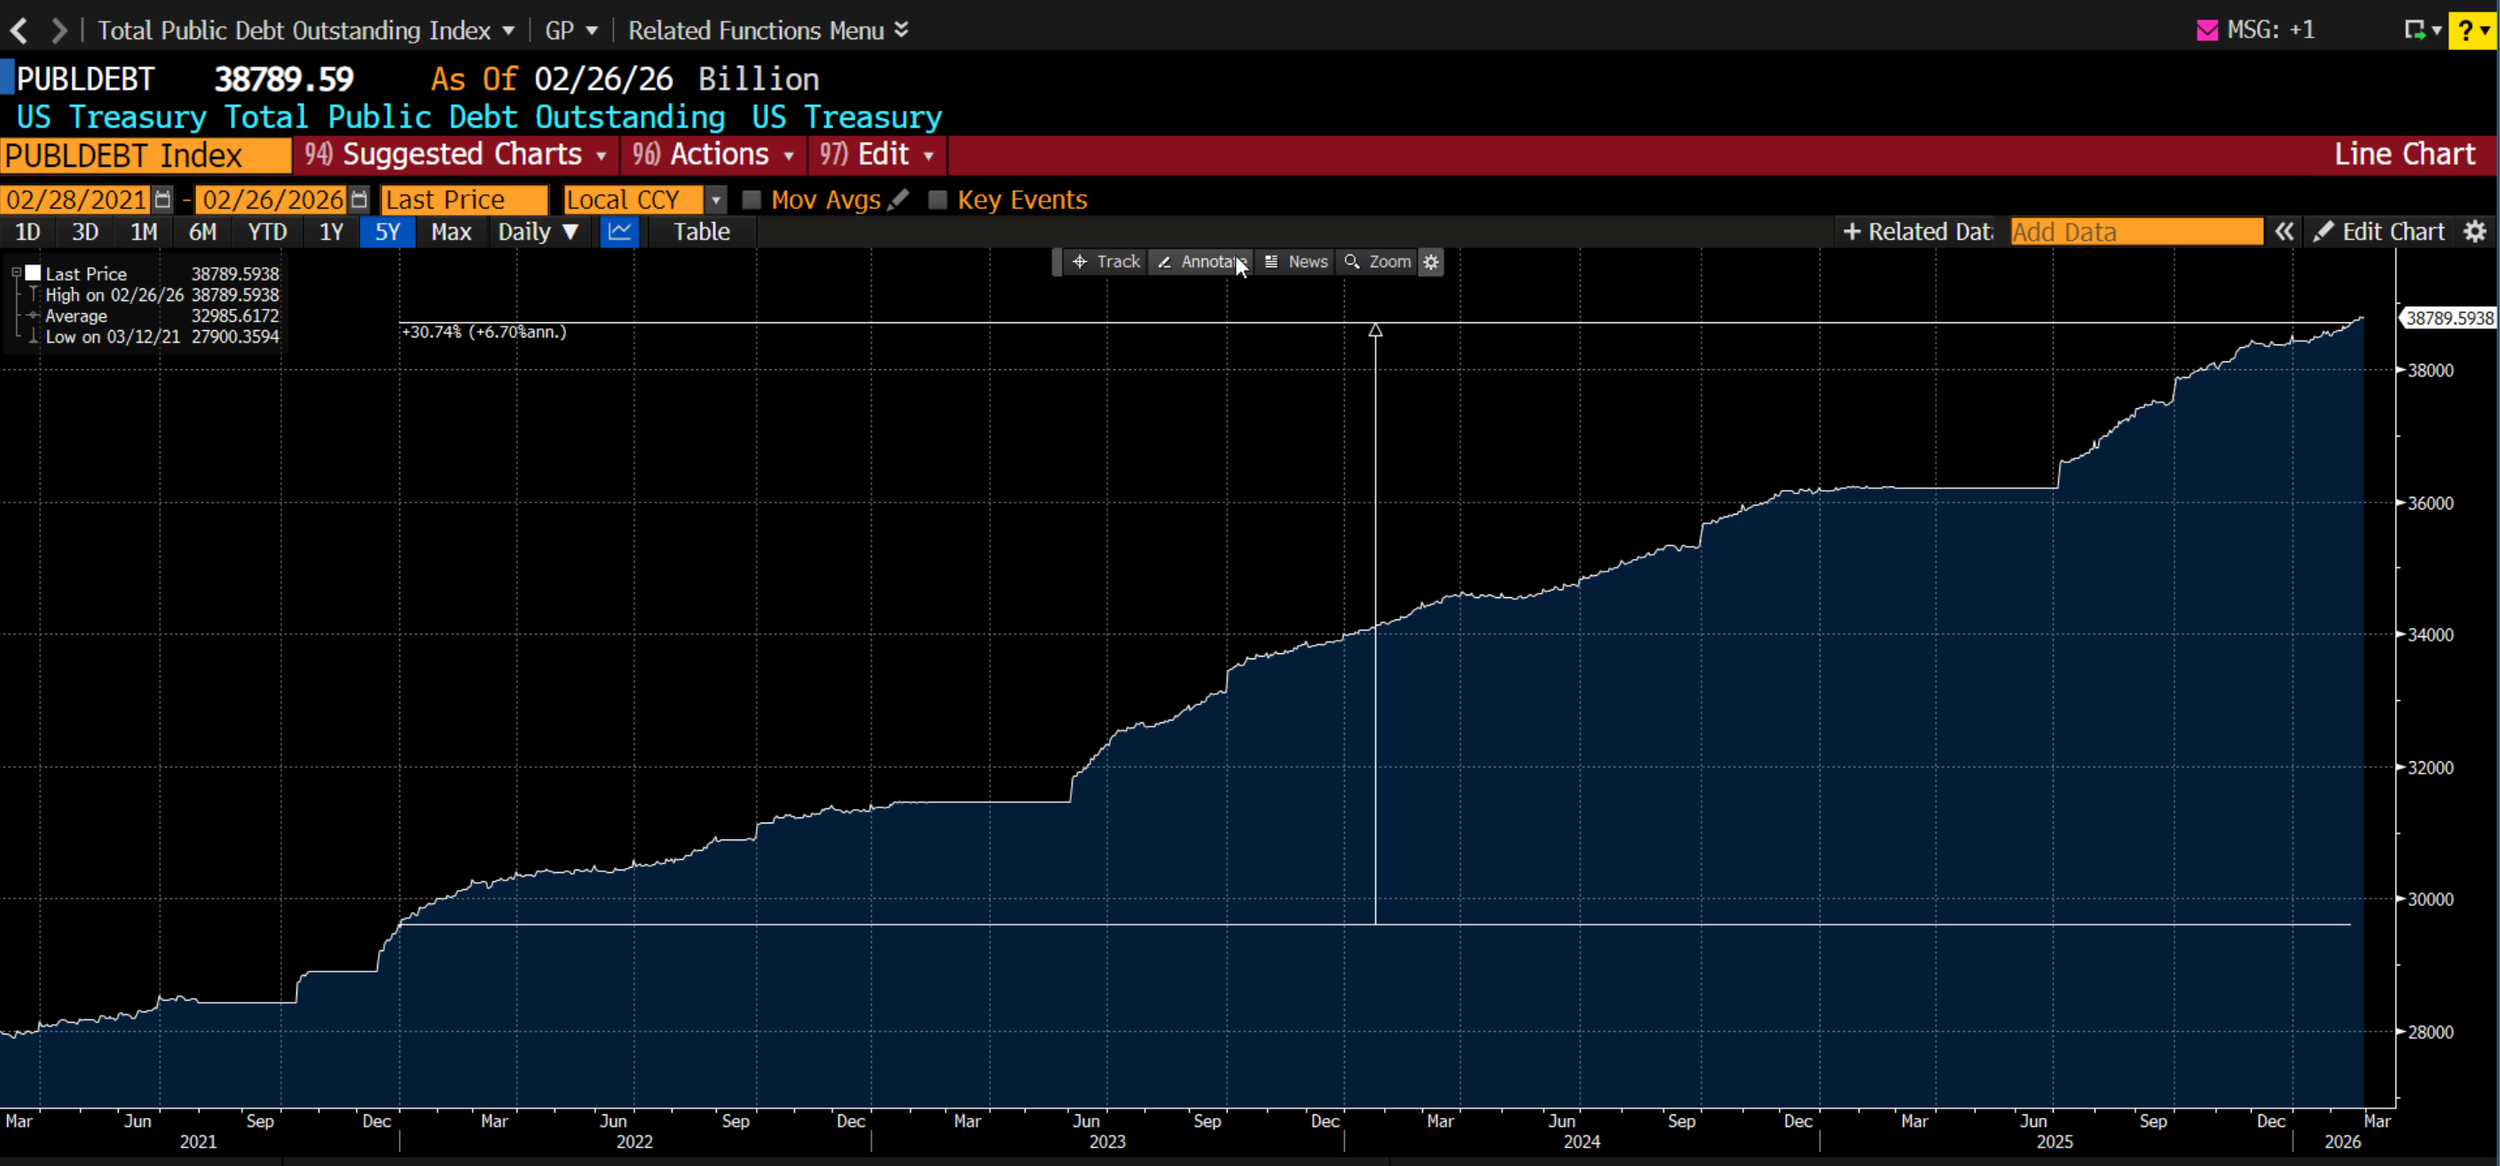Viewport: 2500px width, 1166px height.
Task: Enable the Key Events checkbox
Action: 937,200
